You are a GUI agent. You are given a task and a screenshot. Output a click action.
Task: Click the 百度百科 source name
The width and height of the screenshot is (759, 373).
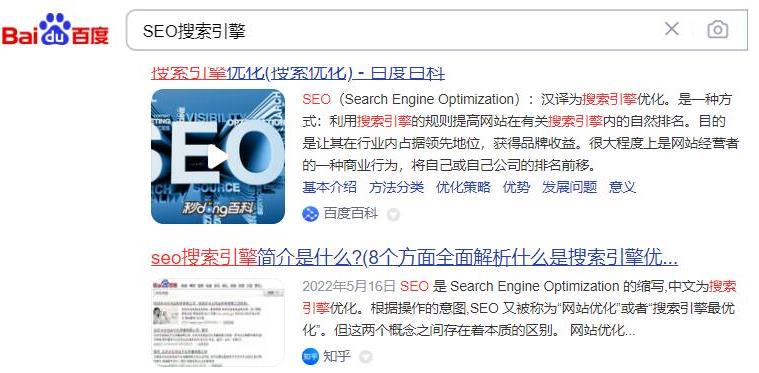[350, 214]
